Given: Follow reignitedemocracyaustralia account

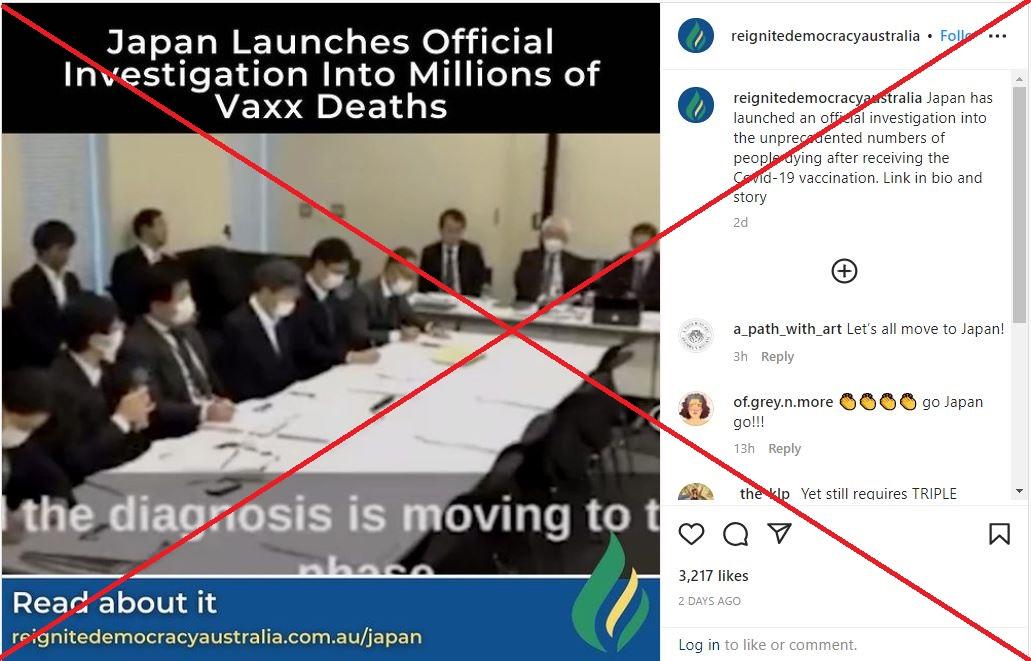Looking at the screenshot, I should (957, 36).
